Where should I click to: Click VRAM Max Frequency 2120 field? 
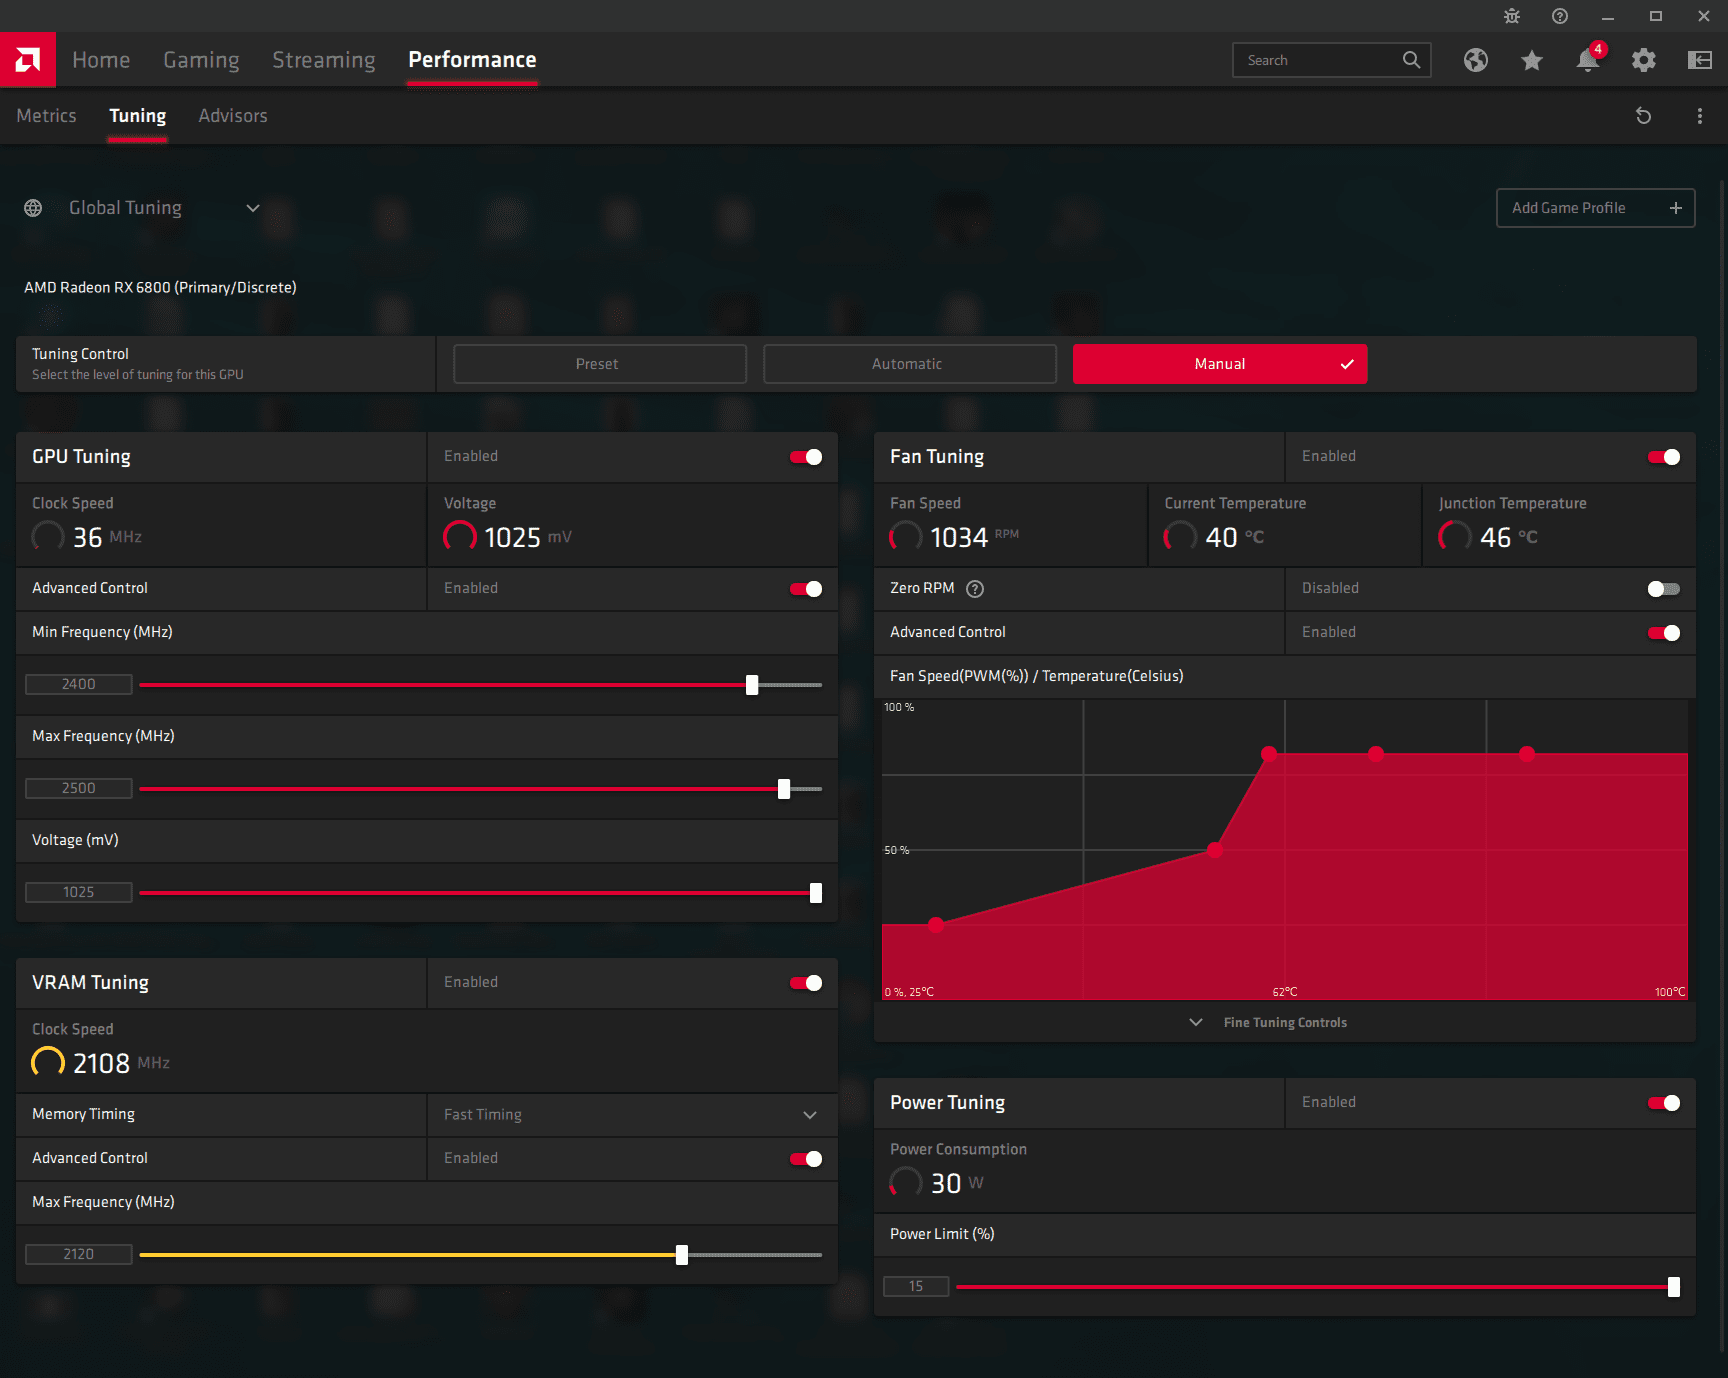[x=79, y=1254]
